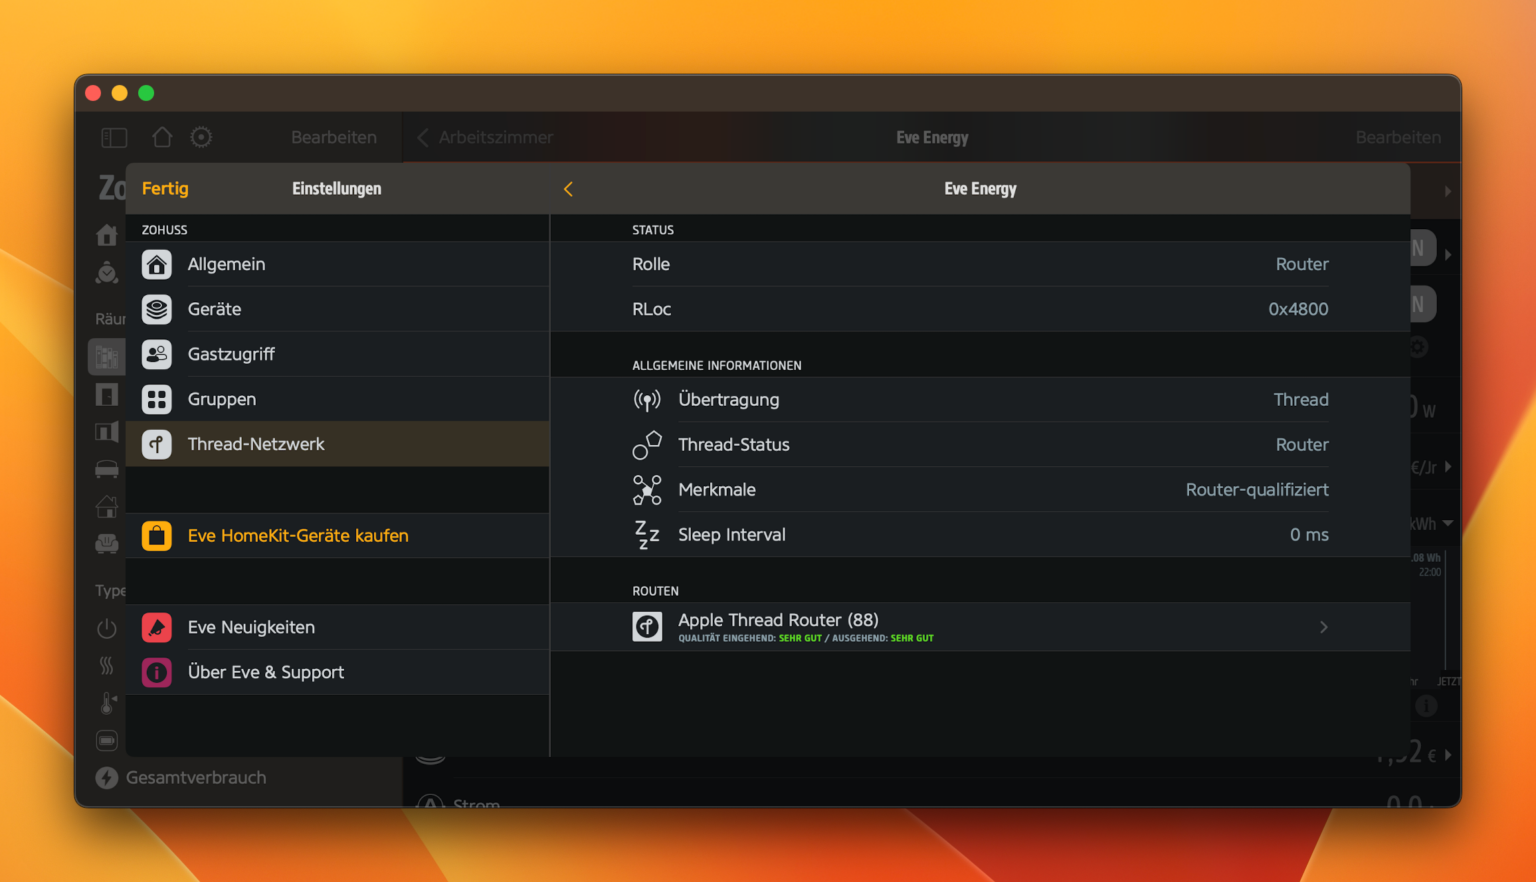Click the Gastzugriff people icon
This screenshot has height=882, width=1536.
[157, 354]
